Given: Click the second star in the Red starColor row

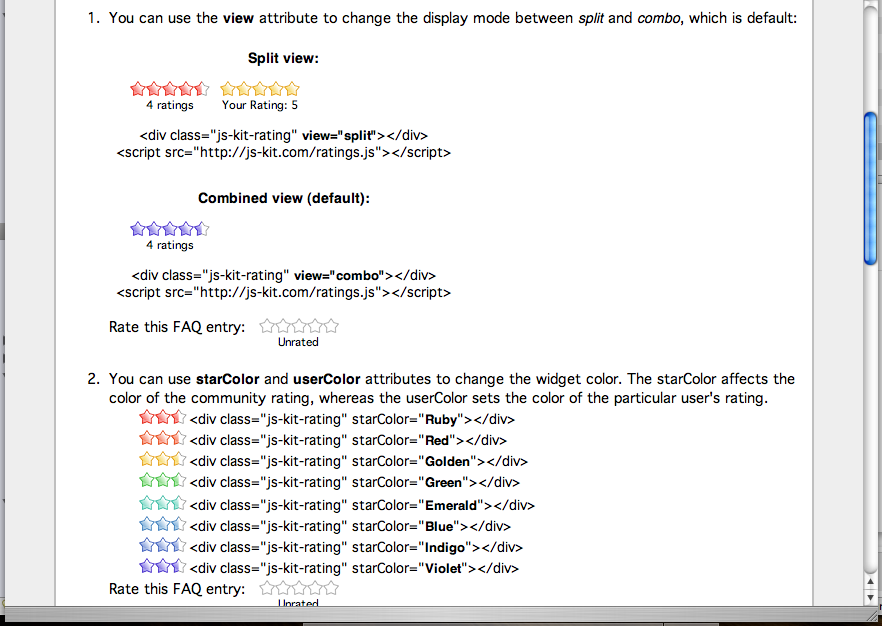Looking at the screenshot, I should point(163,438).
